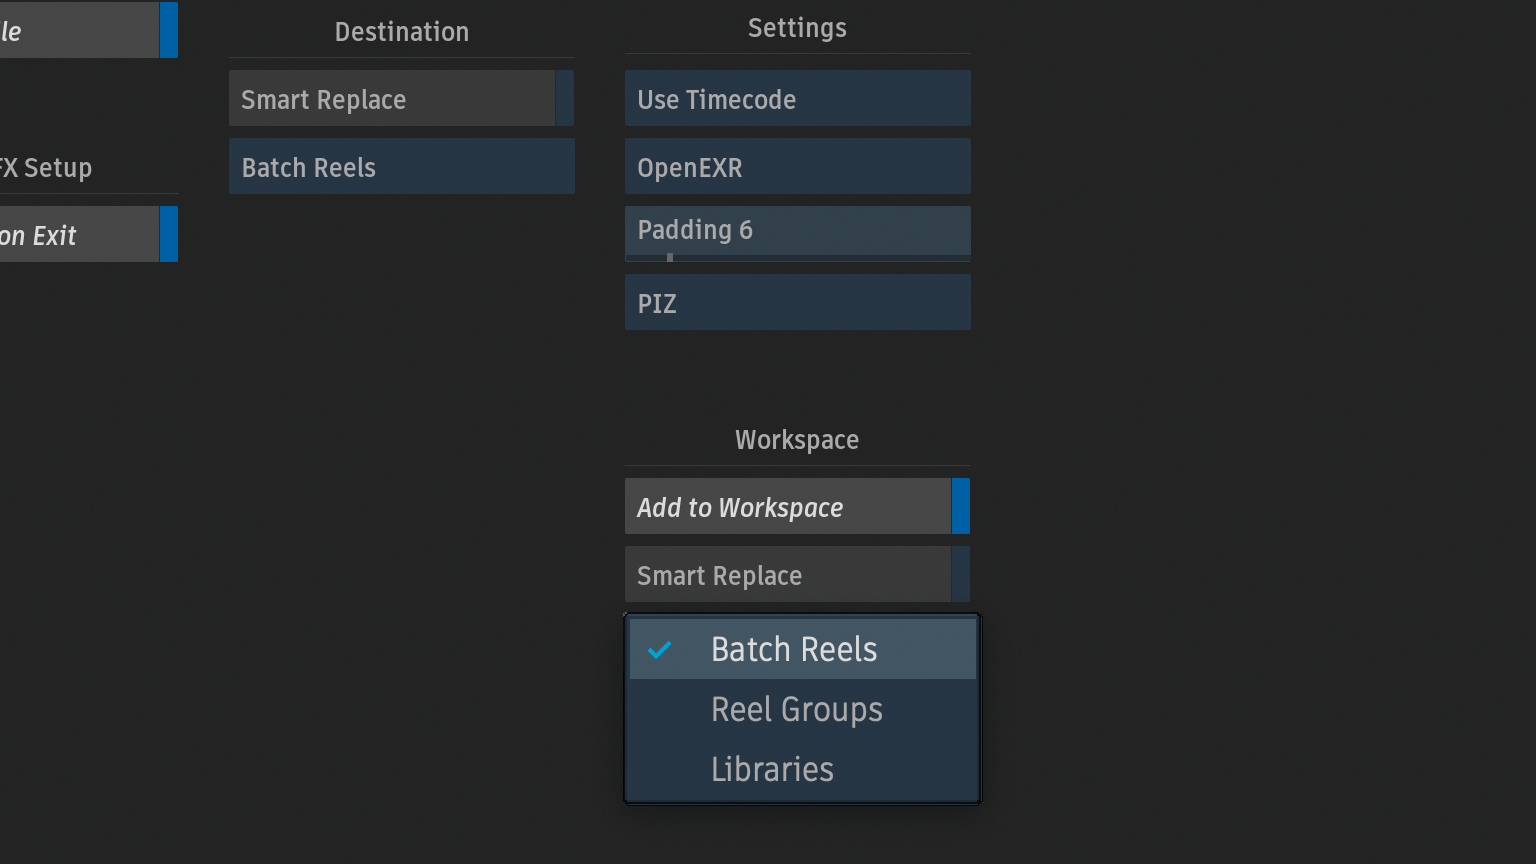Viewport: 1536px width, 864px height.
Task: Open the Batch Reels dropdown under Destination
Action: click(401, 167)
